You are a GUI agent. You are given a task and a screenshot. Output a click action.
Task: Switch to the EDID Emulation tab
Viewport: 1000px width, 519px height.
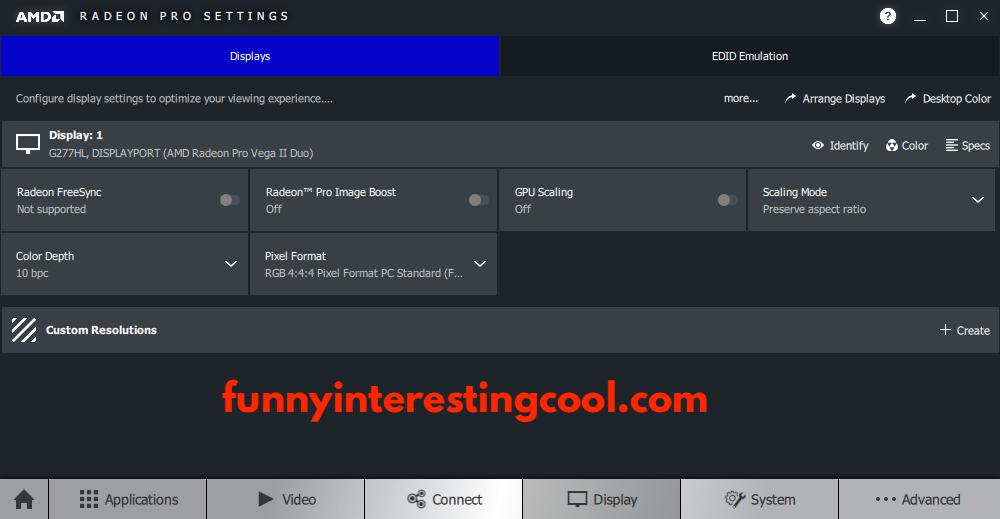750,56
